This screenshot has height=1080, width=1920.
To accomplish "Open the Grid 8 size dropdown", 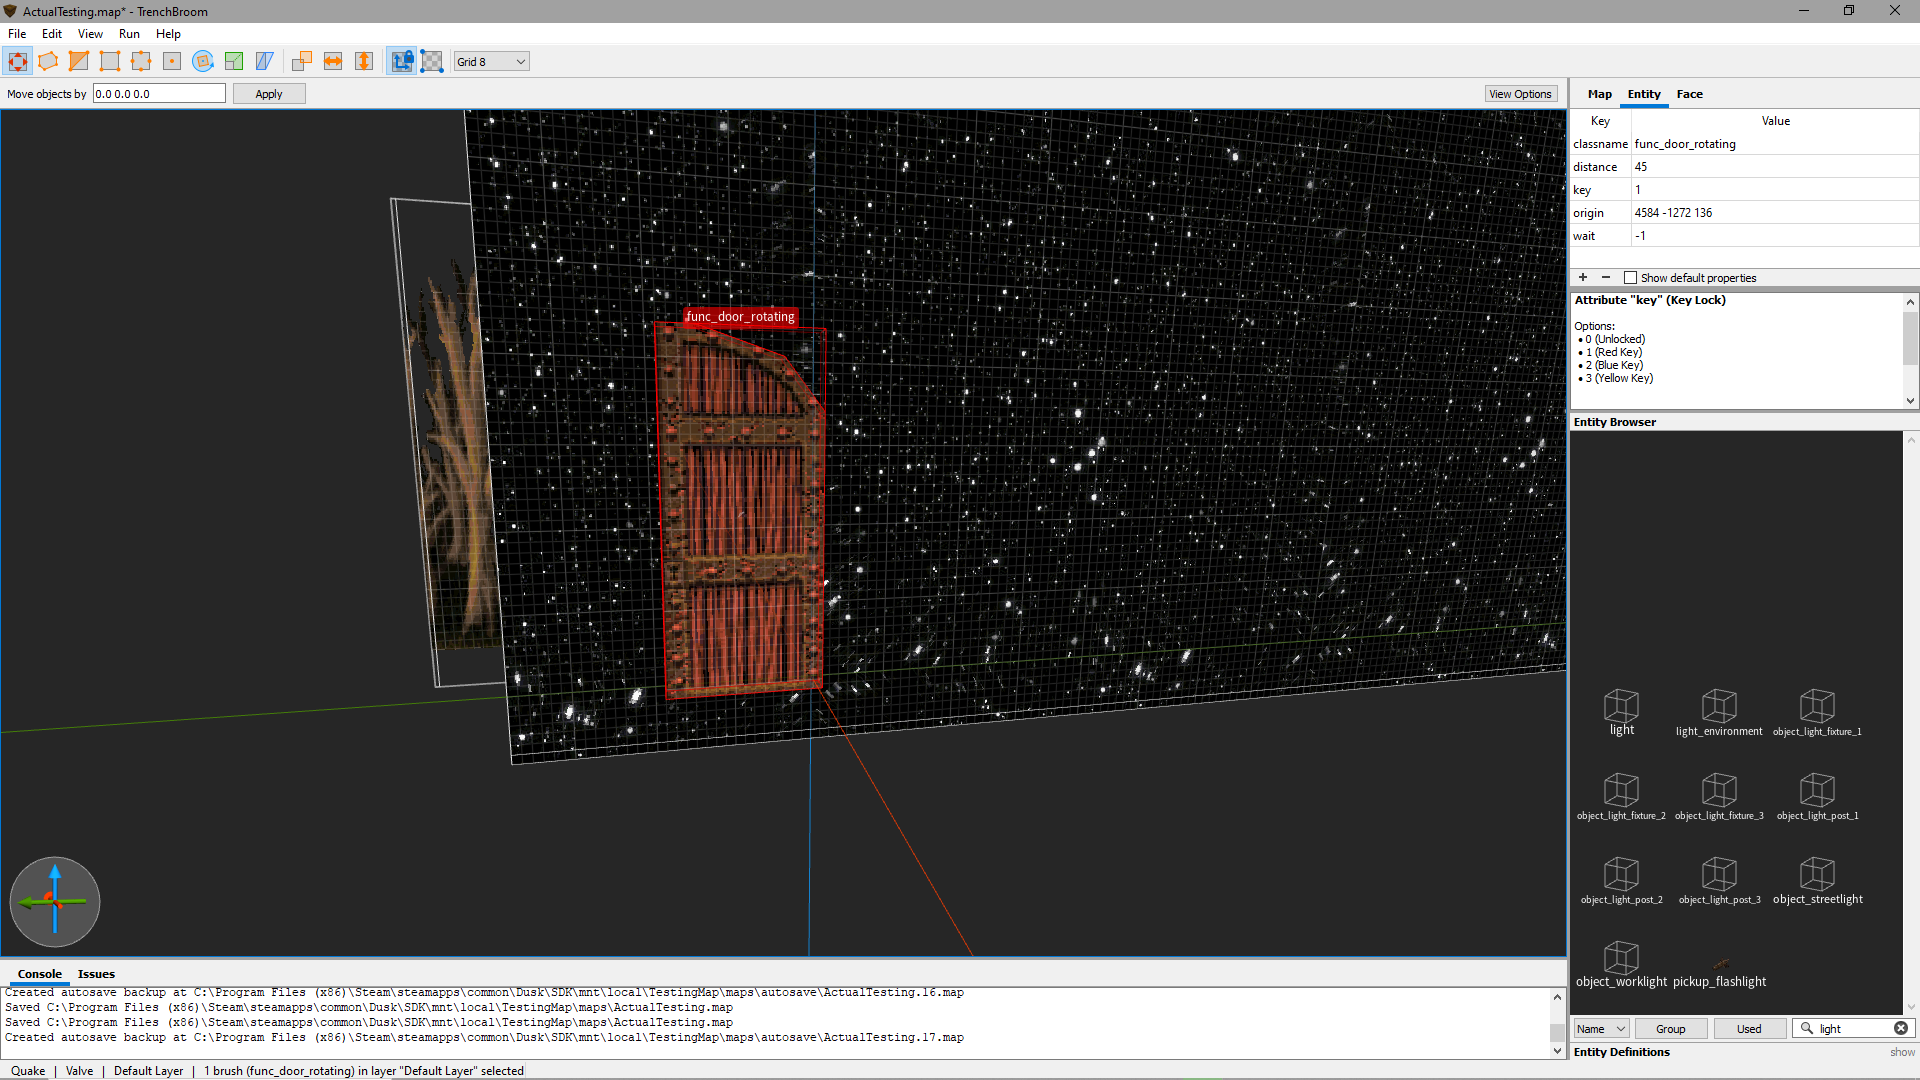I will [x=491, y=62].
